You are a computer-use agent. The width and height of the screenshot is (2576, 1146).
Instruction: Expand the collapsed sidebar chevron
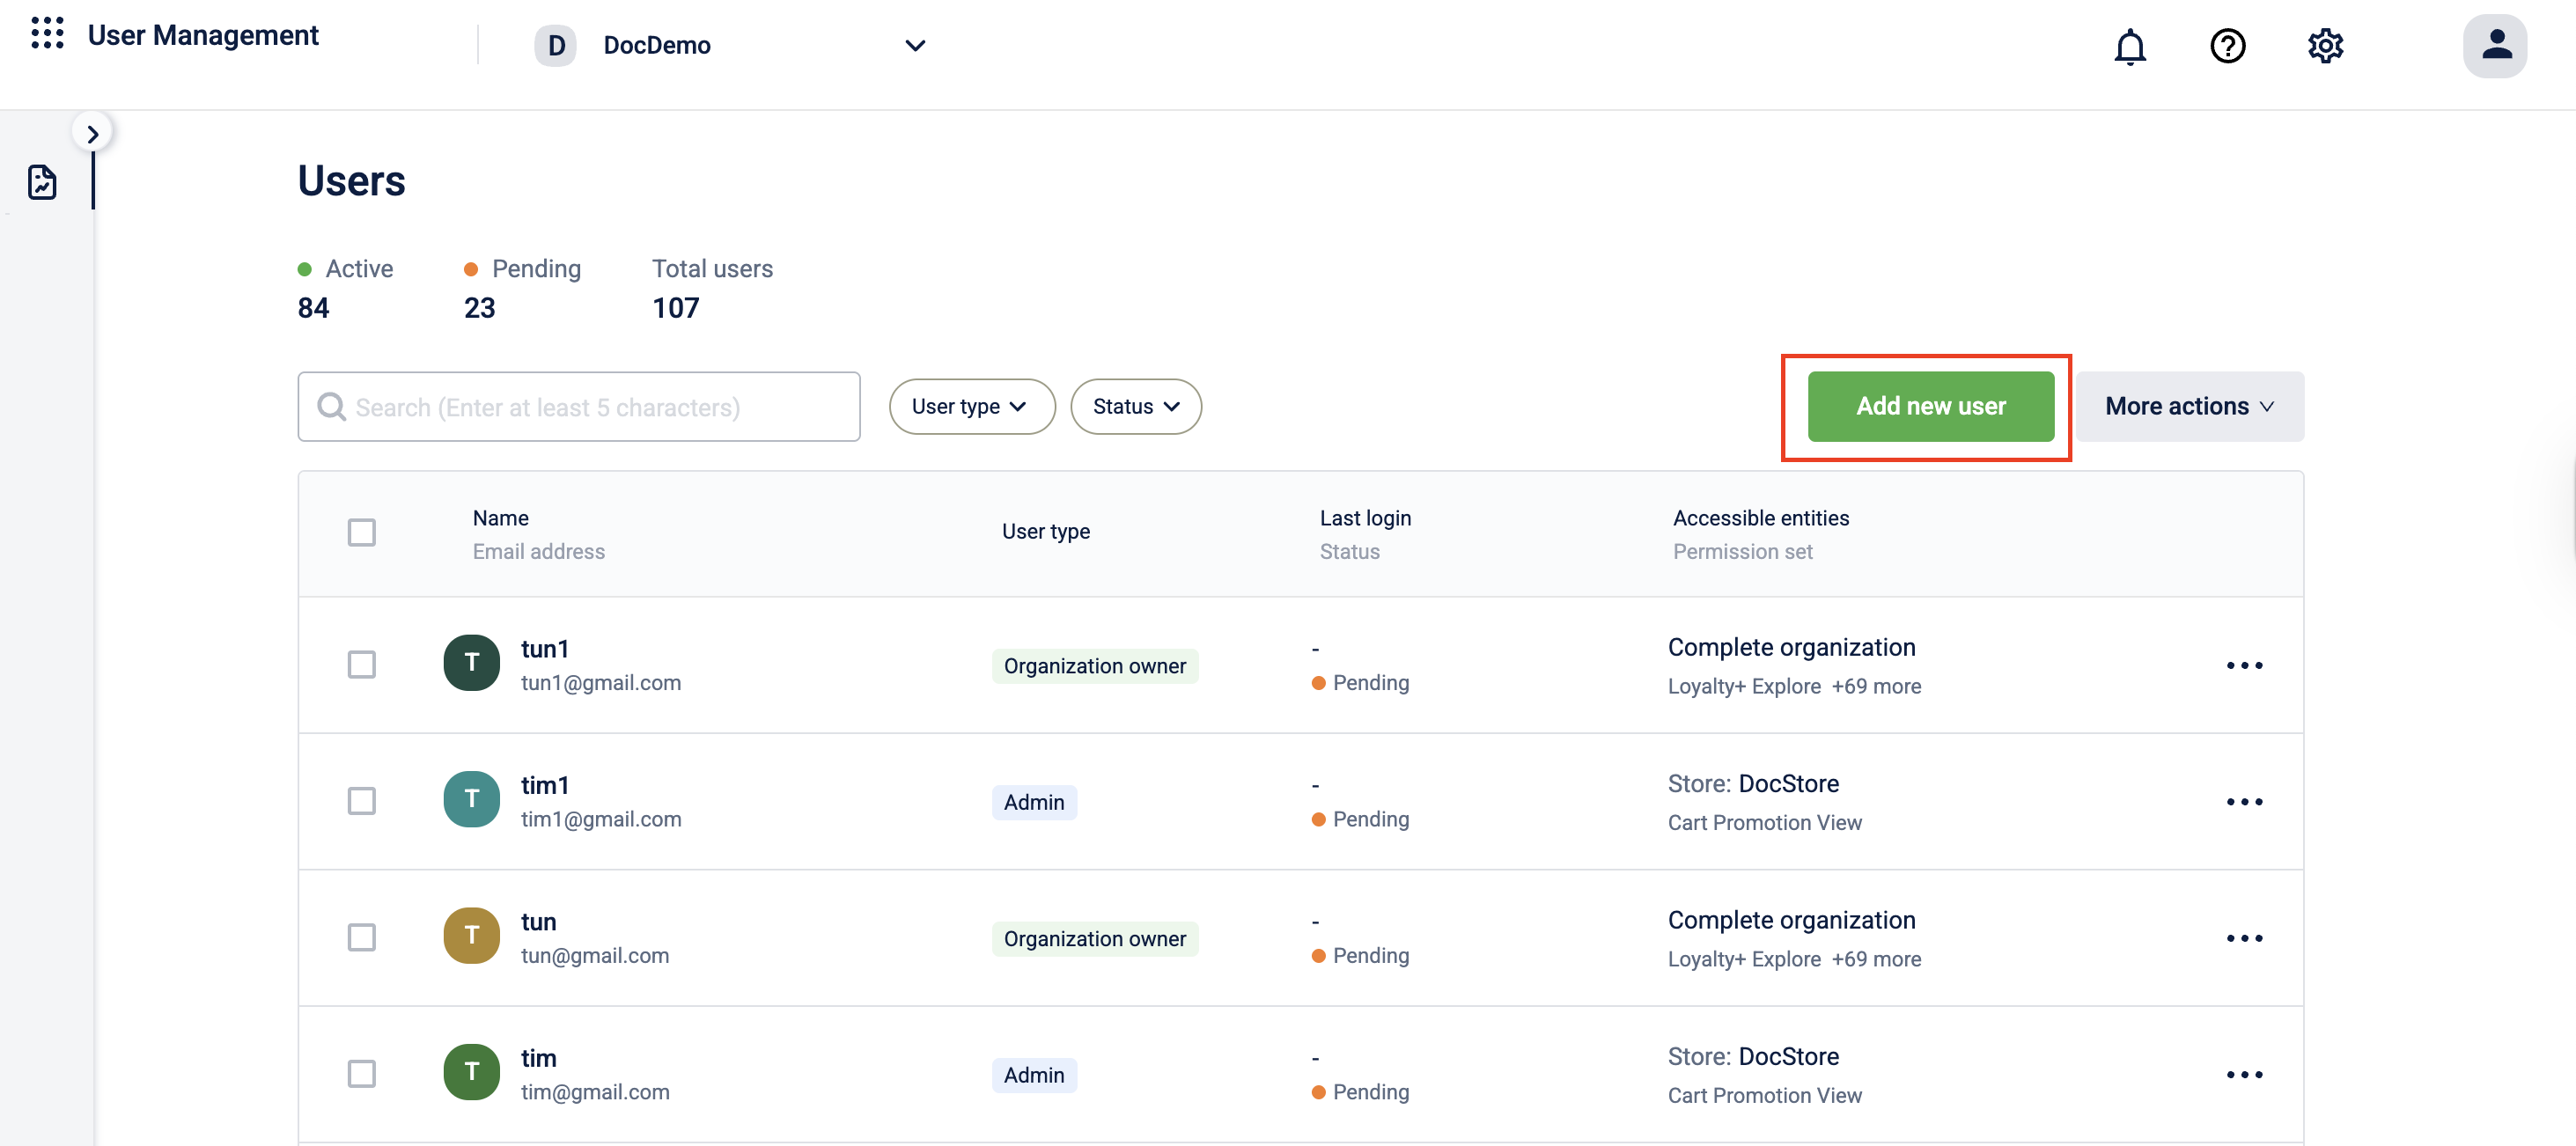pyautogui.click(x=93, y=133)
